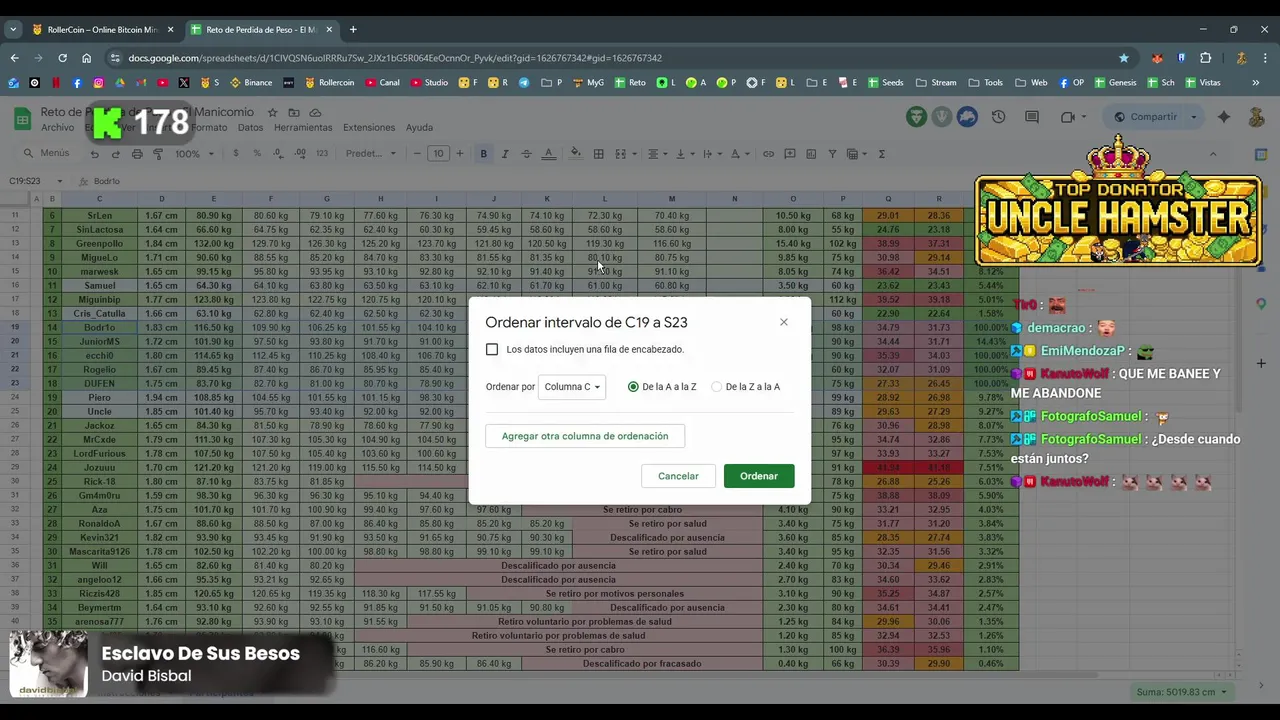Image resolution: width=1280 pixels, height=720 pixels.
Task: Open the font family dropdown
Action: tap(371, 154)
